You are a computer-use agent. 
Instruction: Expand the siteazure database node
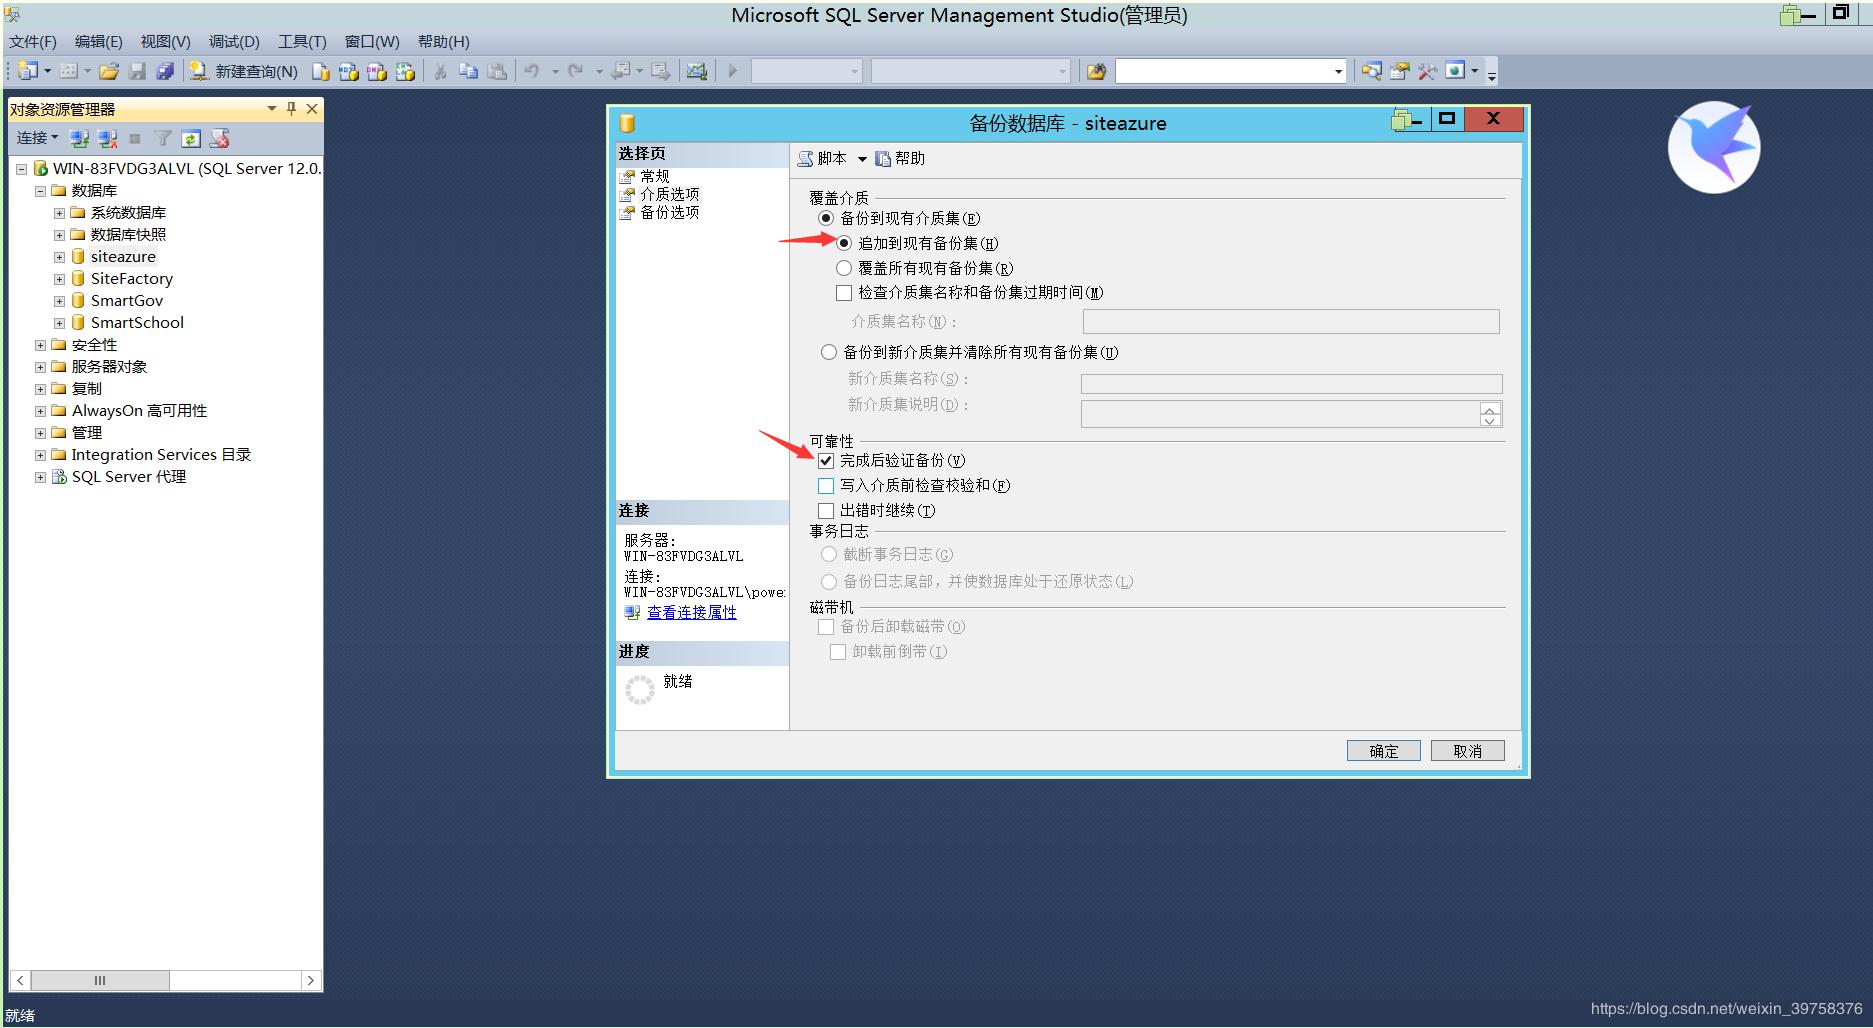pos(59,257)
